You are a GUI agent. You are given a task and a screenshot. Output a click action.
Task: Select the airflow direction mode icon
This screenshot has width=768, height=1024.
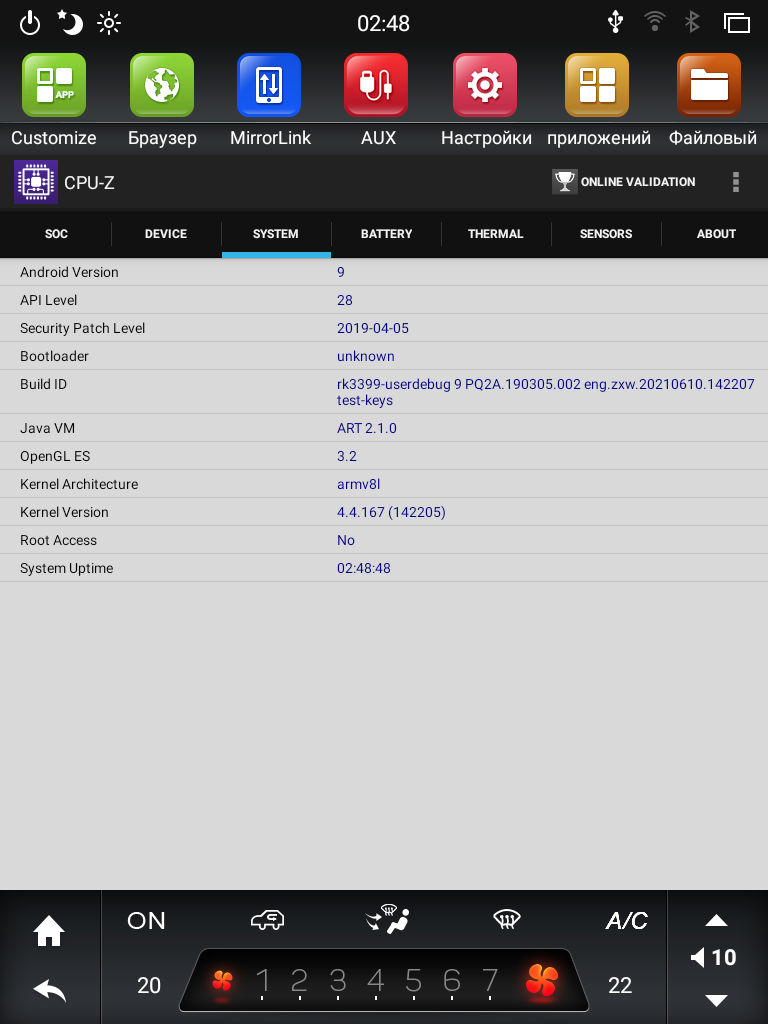pyautogui.click(x=388, y=919)
